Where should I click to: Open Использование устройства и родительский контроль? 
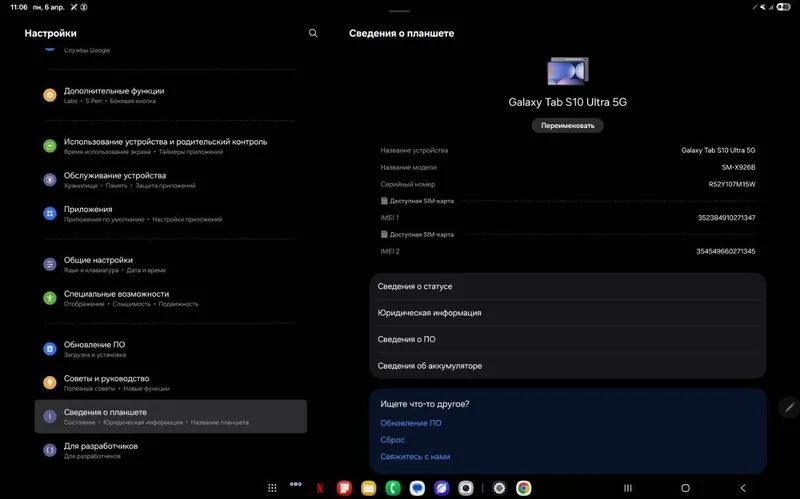pyautogui.click(x=170, y=146)
